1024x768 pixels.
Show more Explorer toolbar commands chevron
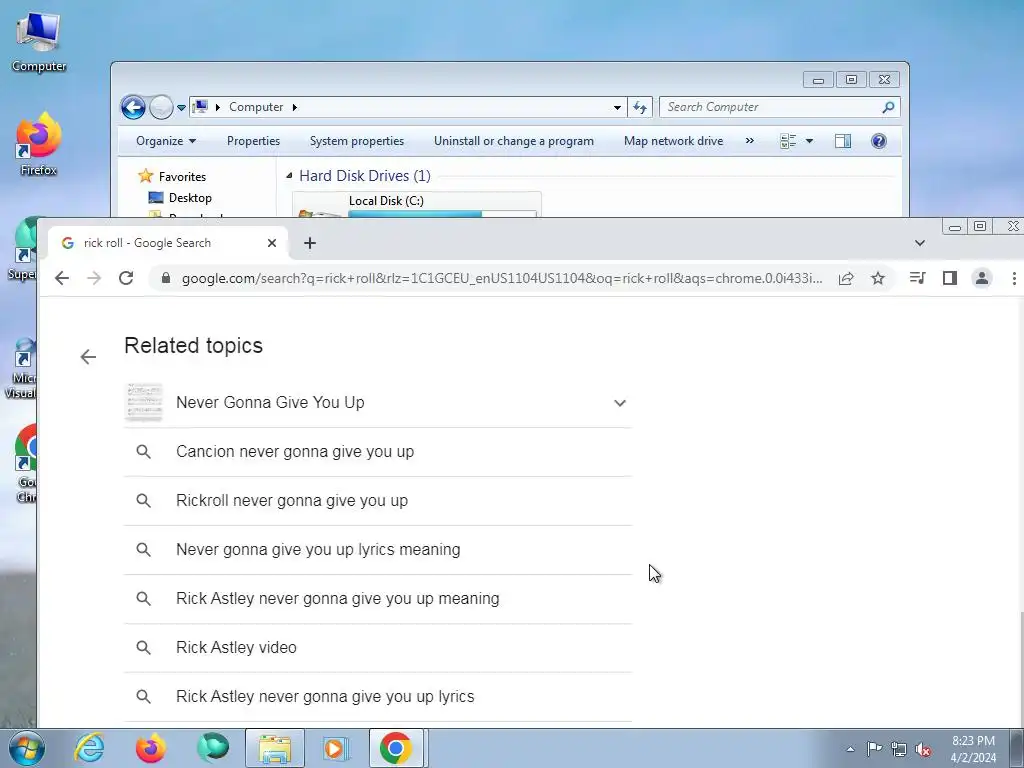point(750,141)
